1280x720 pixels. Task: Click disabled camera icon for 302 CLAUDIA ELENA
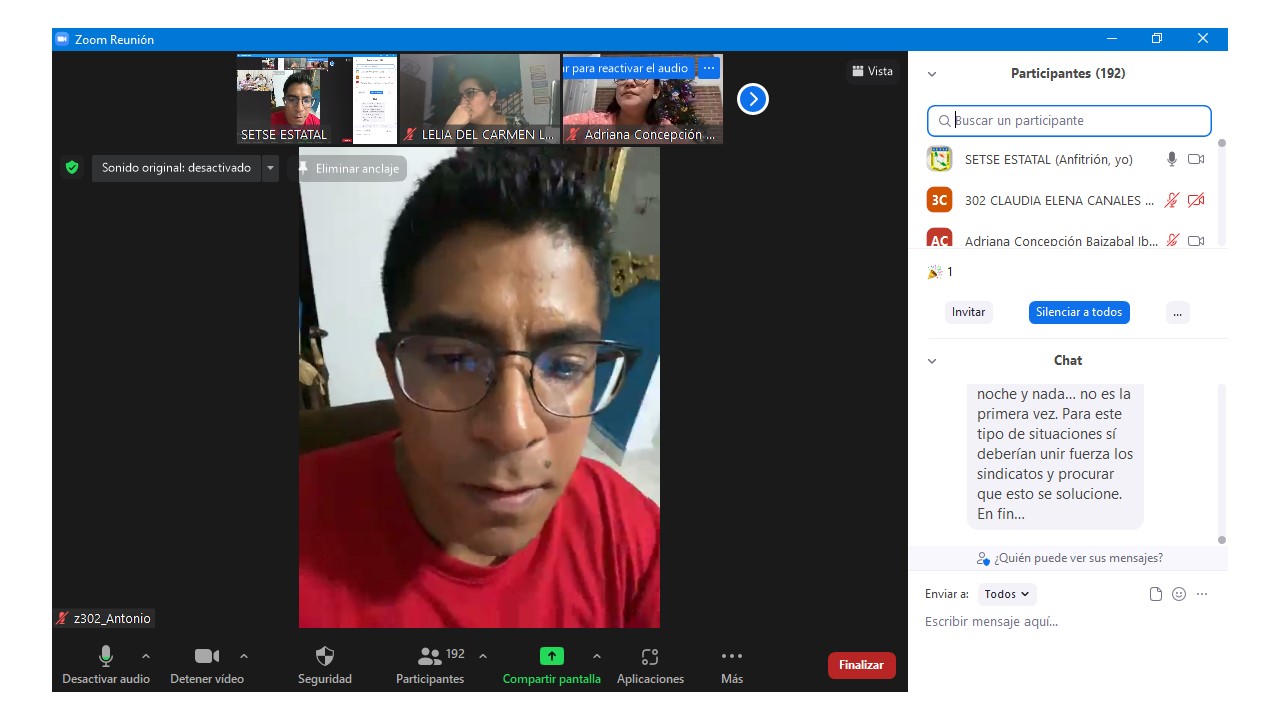click(1196, 200)
